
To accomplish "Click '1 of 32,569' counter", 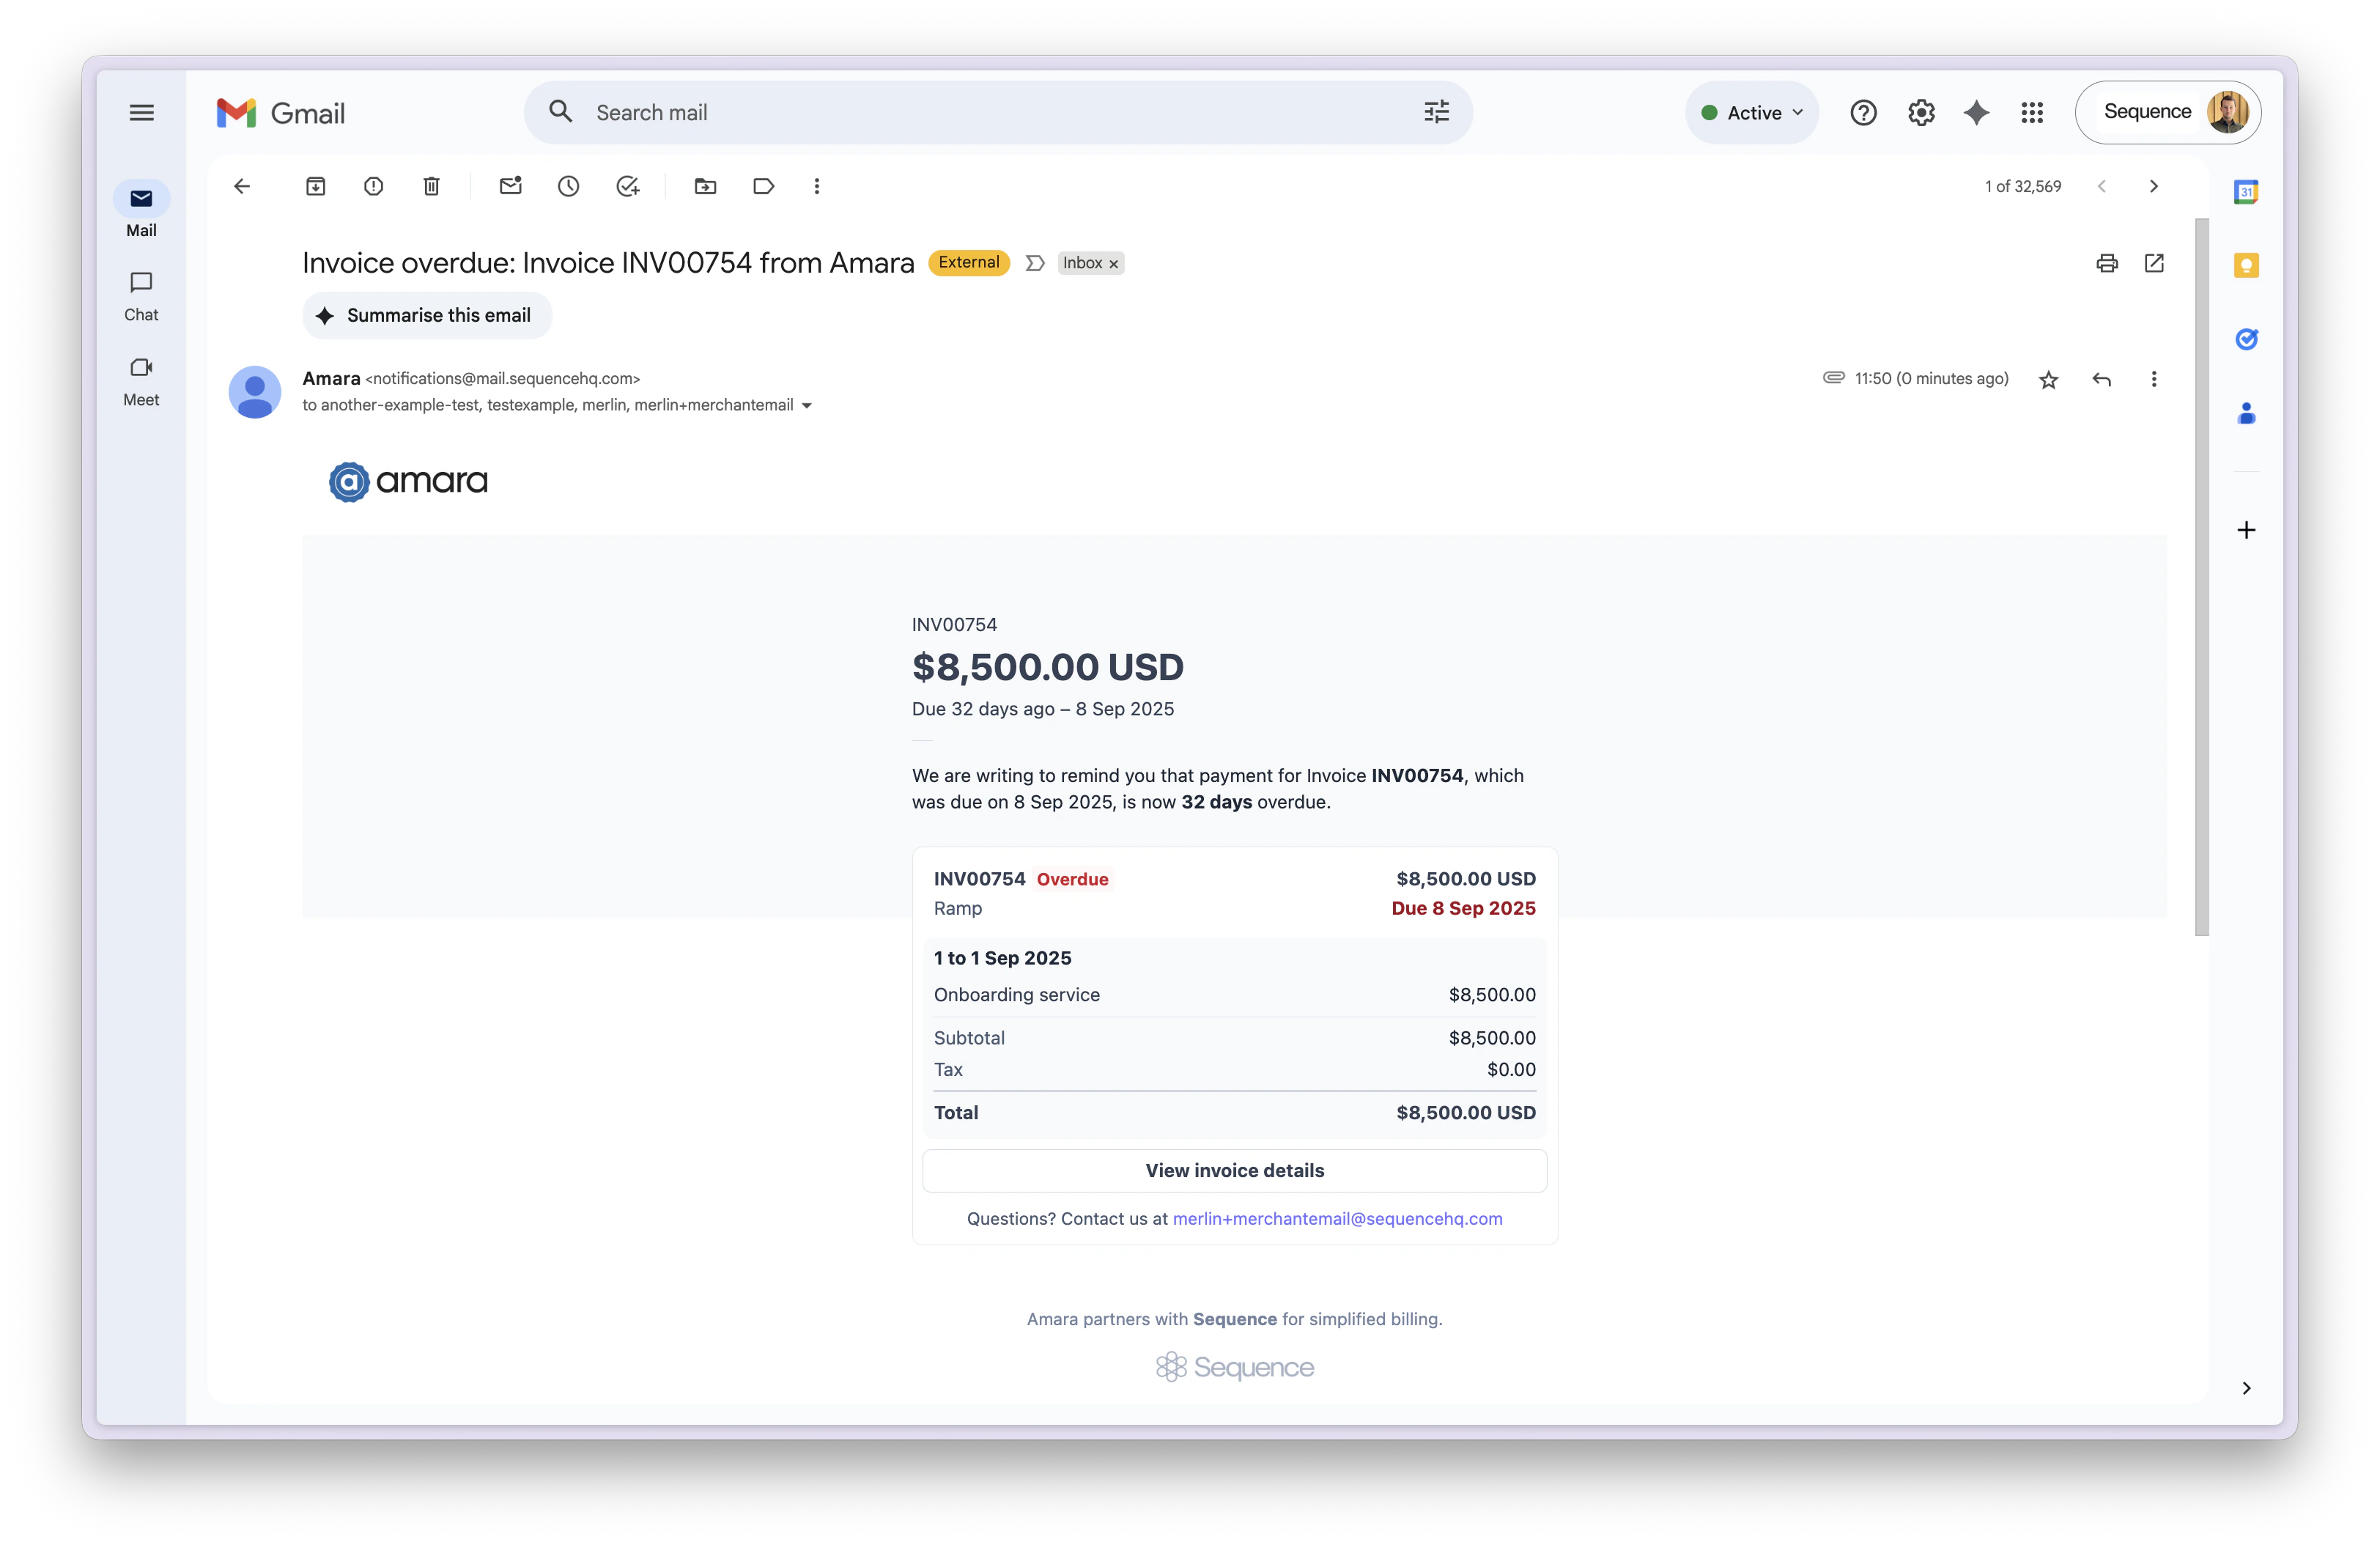I will [x=2022, y=186].
